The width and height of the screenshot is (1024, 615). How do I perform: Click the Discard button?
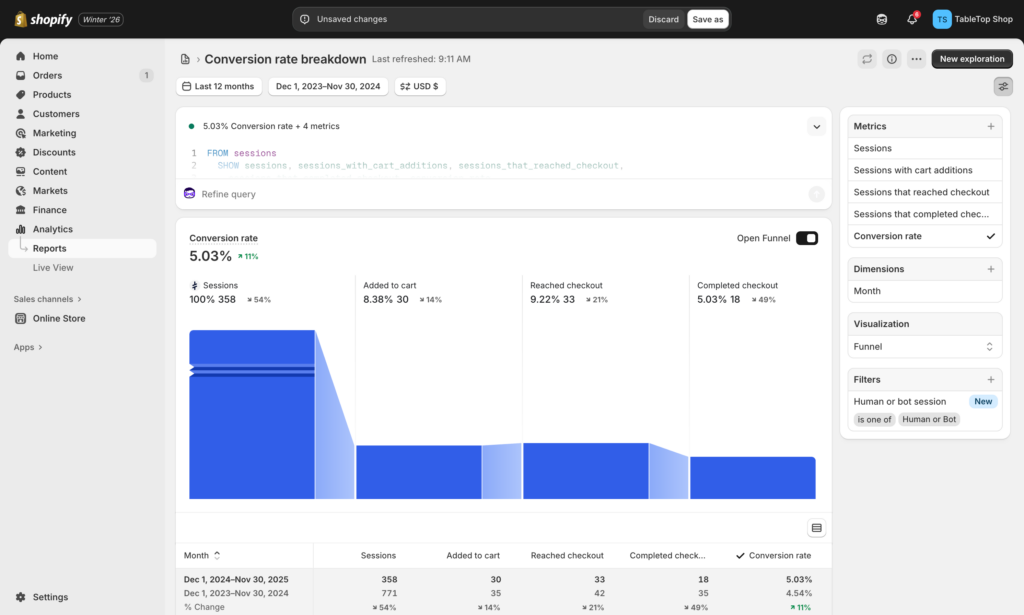[663, 19]
